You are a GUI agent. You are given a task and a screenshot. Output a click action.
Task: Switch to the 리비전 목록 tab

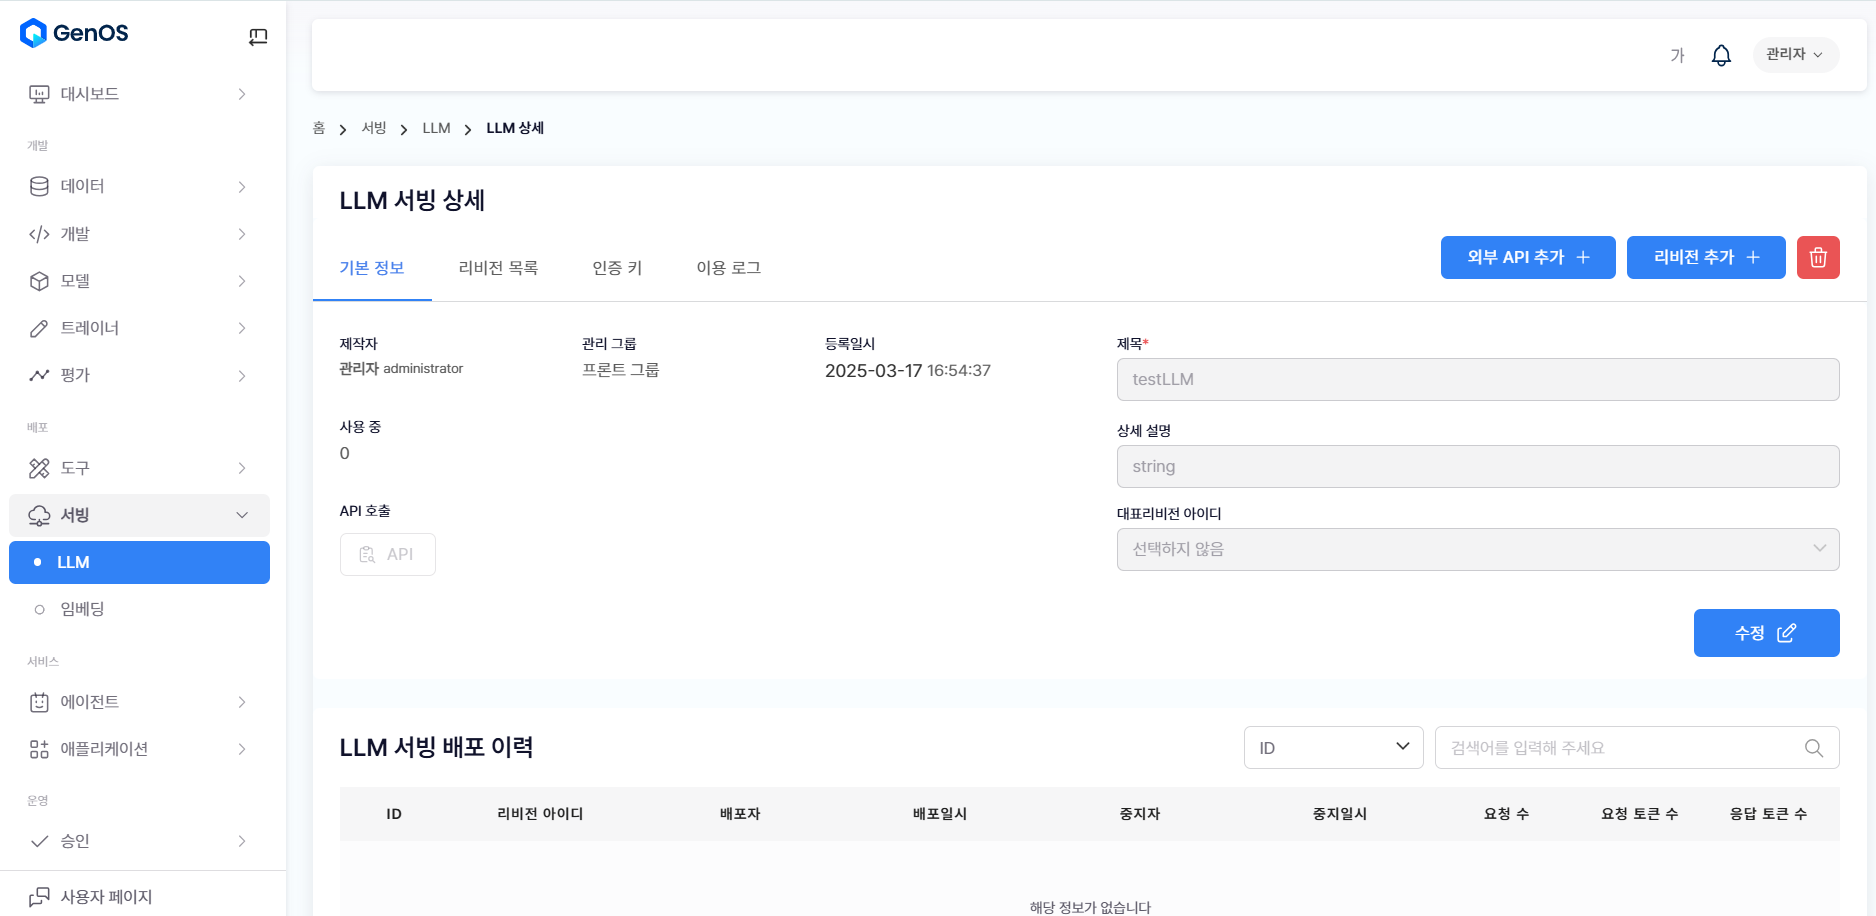(498, 268)
